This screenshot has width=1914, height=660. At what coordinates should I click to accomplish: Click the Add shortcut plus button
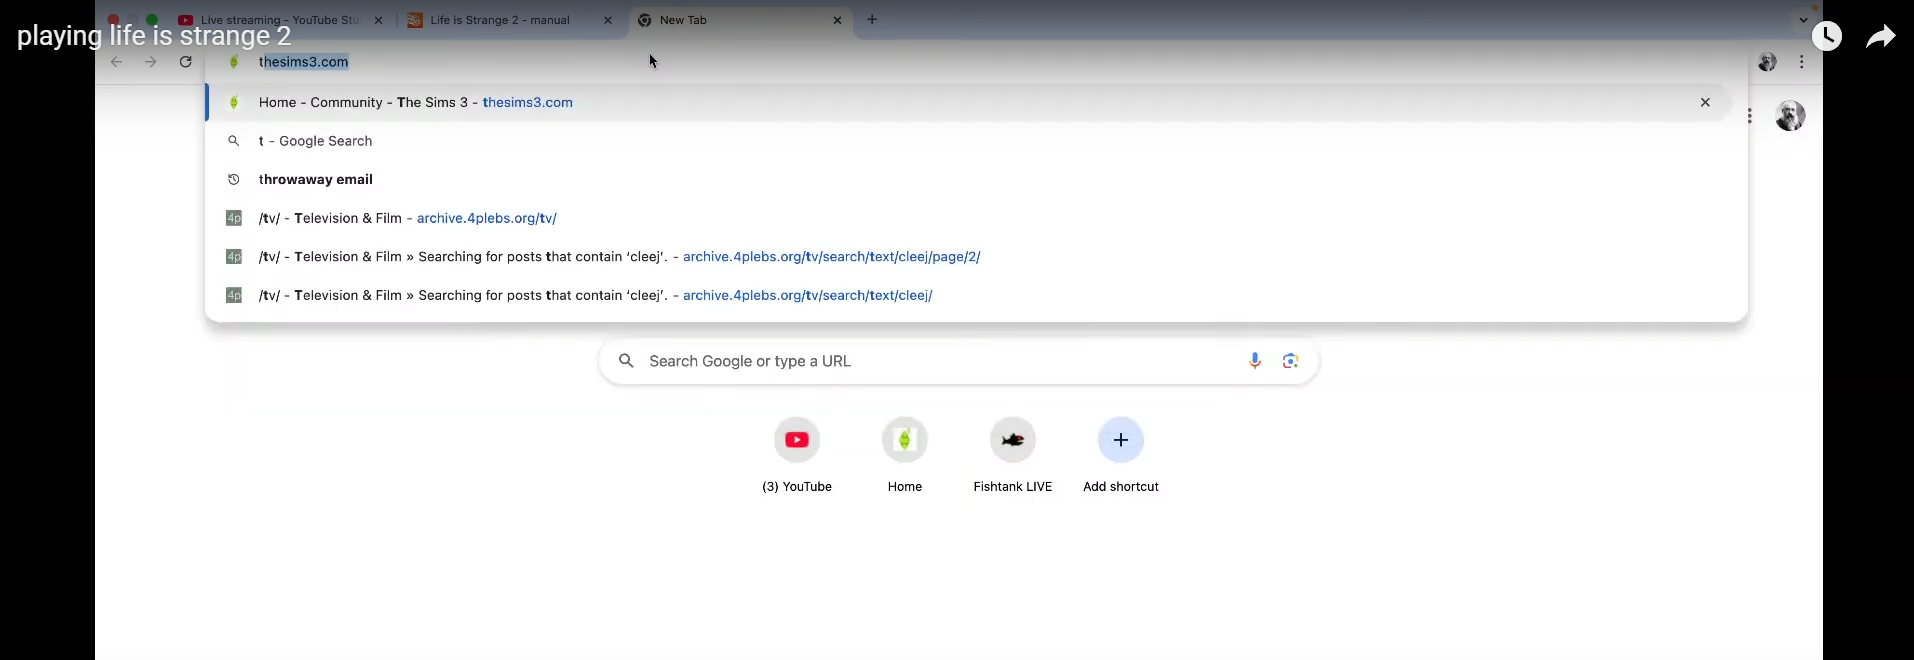click(1120, 440)
